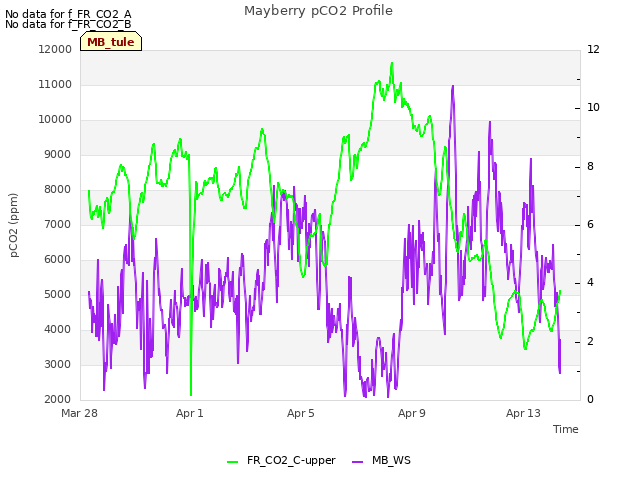Click the MB_tule annotation label
Image resolution: width=640 pixels, height=480 pixels.
tap(111, 42)
